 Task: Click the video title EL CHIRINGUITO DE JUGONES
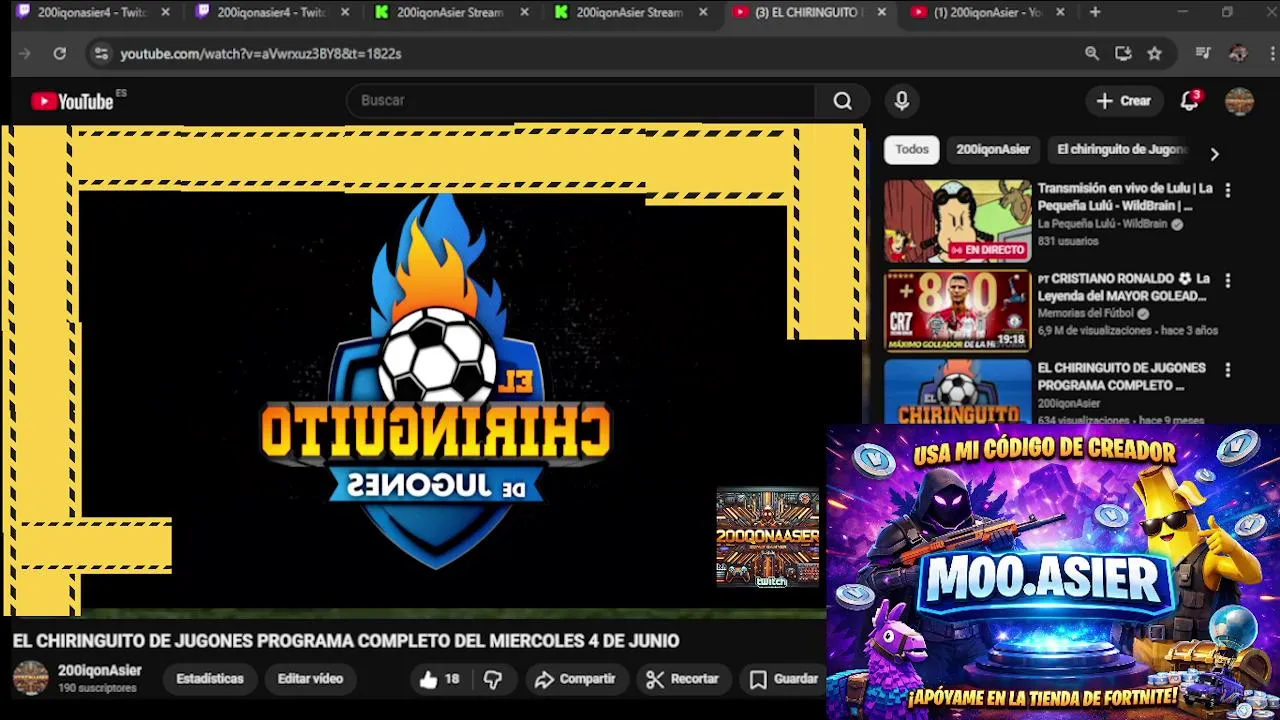click(346, 641)
